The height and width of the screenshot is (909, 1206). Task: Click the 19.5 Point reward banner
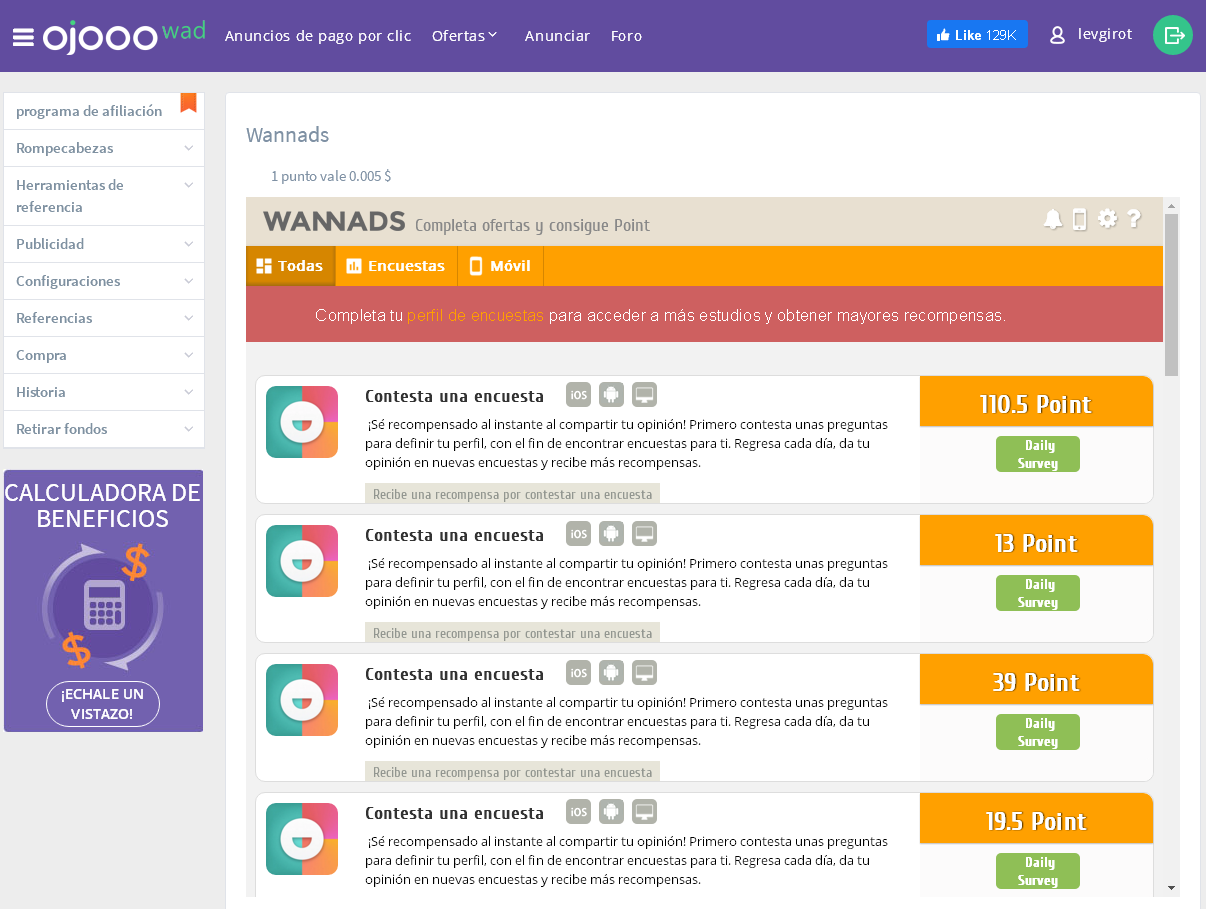1036,819
